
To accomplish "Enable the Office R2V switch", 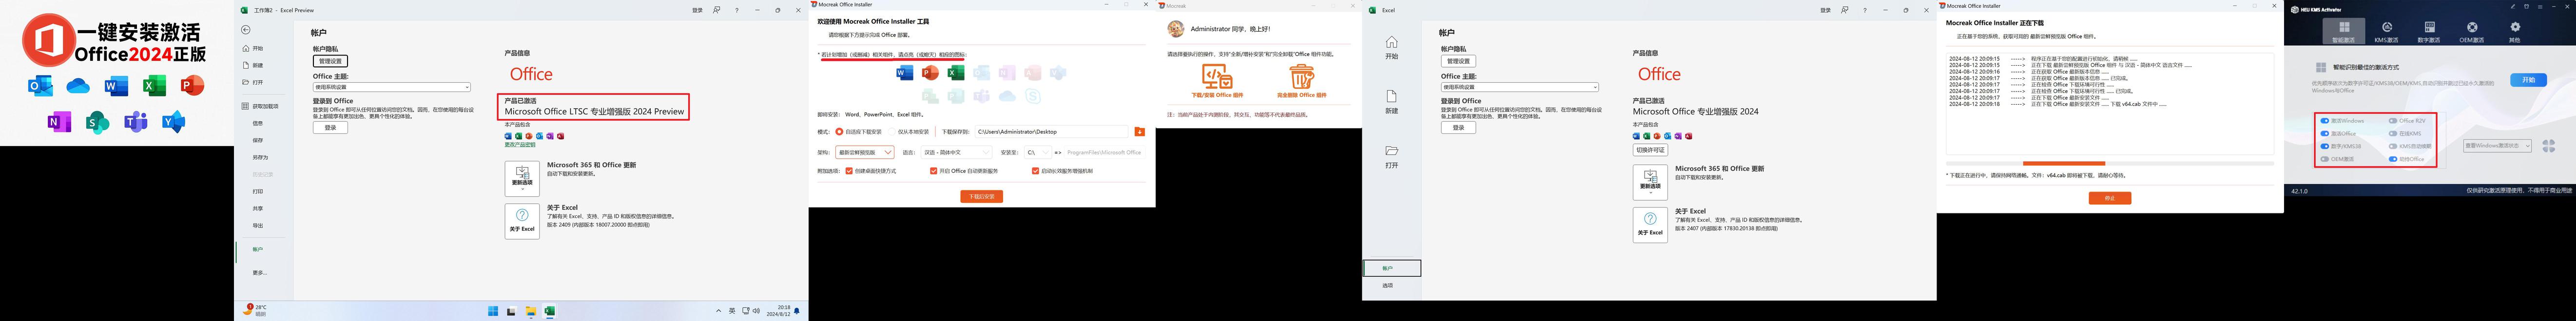I will (2393, 121).
